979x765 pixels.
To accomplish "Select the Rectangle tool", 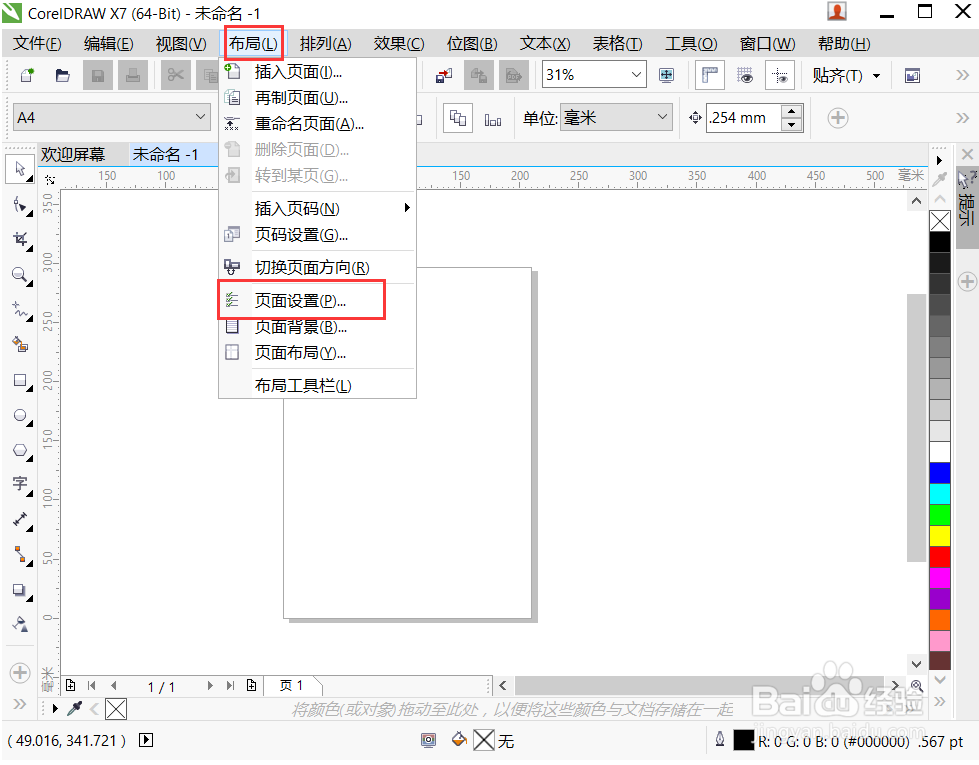I will tap(19, 381).
